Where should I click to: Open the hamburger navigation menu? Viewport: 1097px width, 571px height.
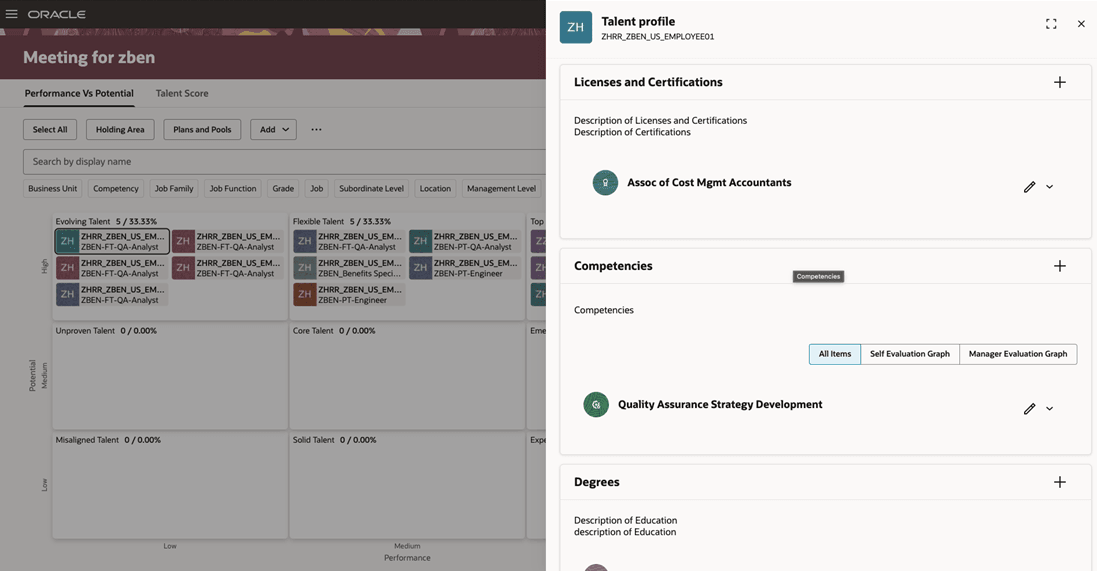(11, 14)
